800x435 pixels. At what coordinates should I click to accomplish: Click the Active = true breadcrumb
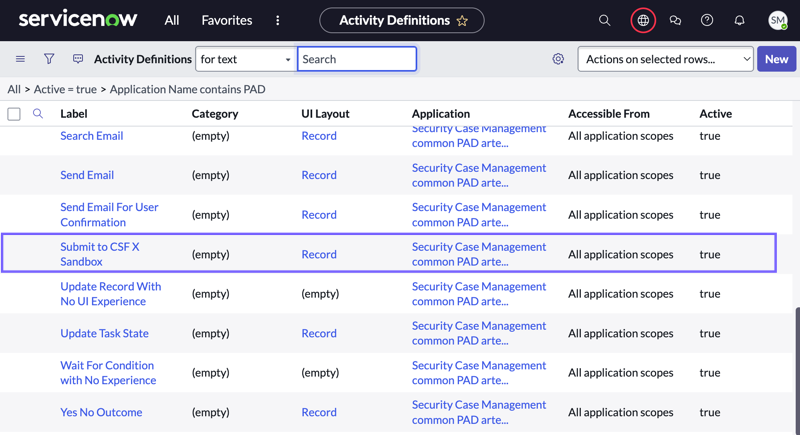[65, 89]
